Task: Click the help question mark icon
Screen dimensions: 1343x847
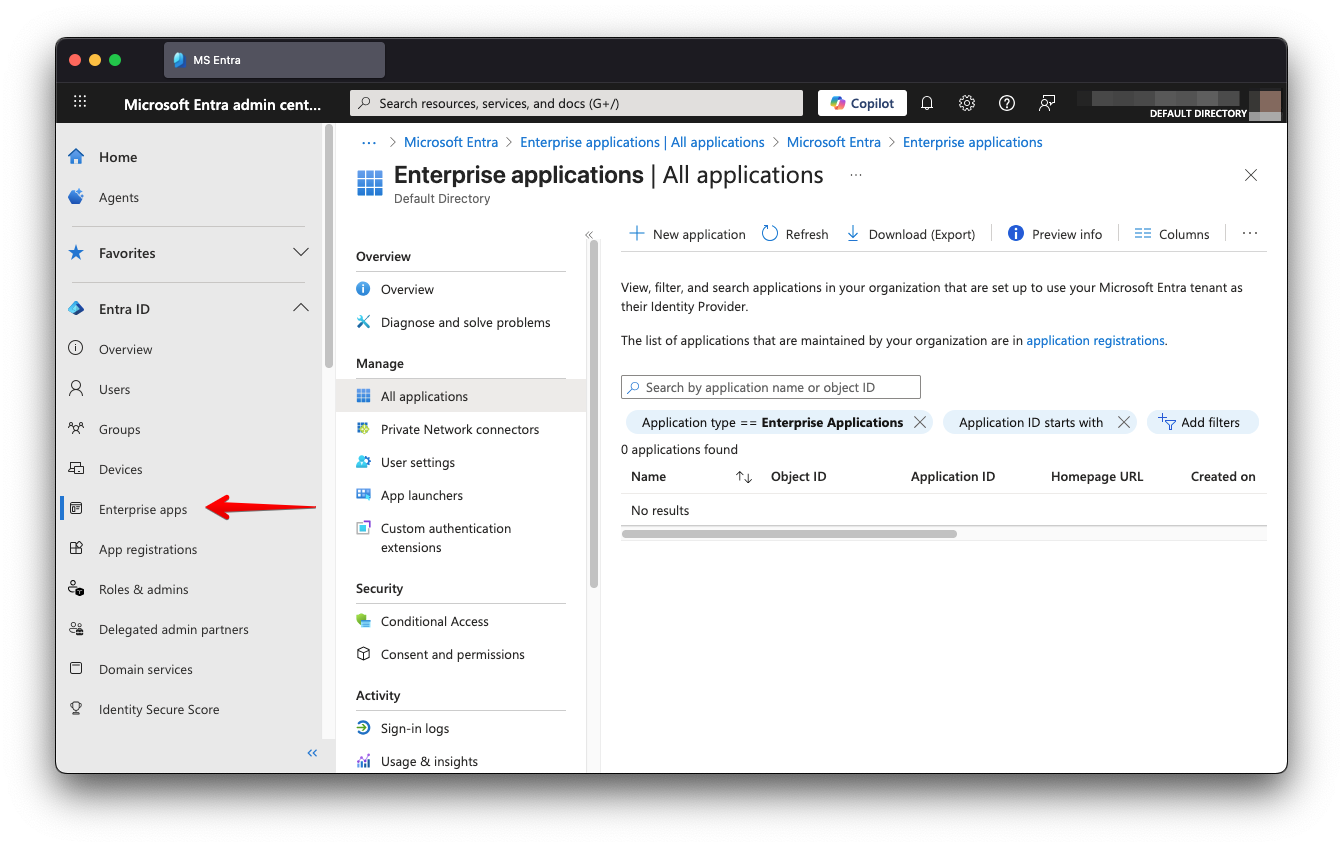Action: coord(1007,103)
